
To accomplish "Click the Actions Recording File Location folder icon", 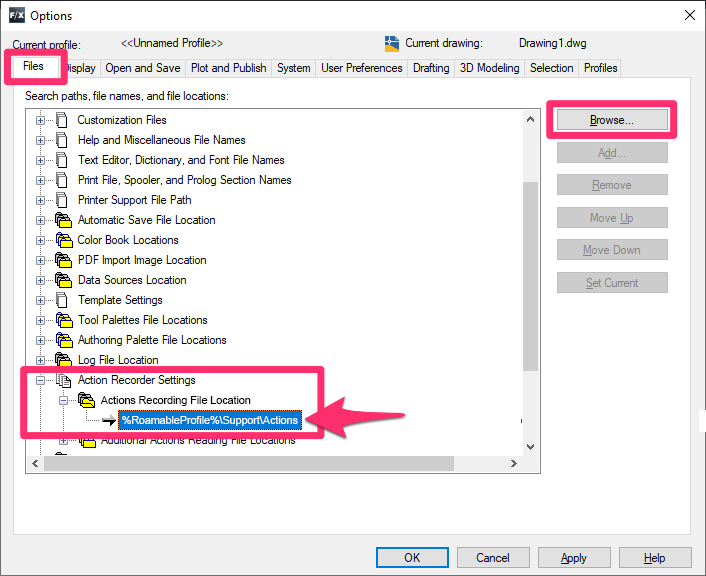I will click(x=86, y=400).
